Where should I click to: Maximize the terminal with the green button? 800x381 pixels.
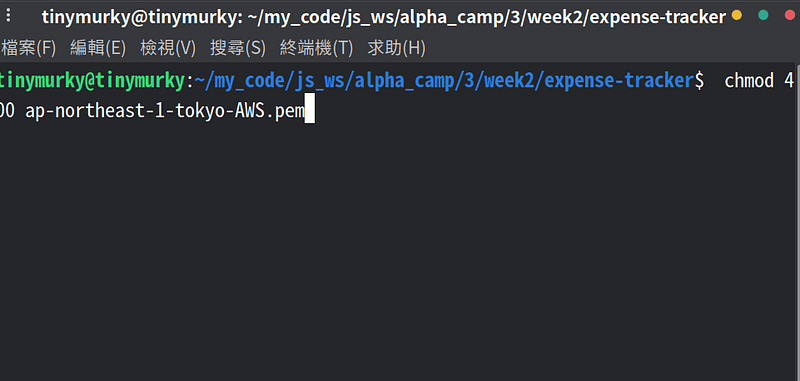pos(763,15)
